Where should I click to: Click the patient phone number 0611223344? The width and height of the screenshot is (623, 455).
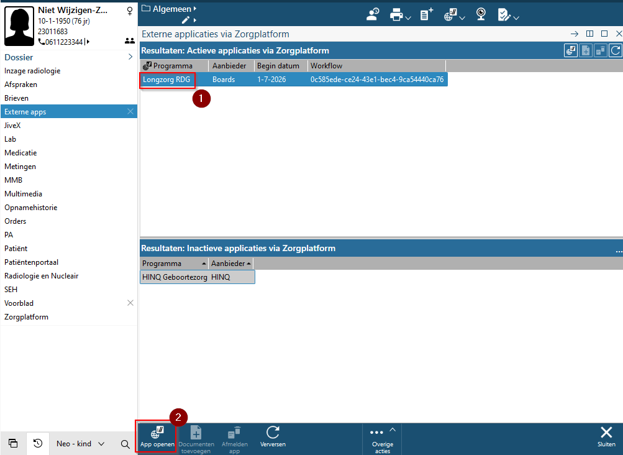pyautogui.click(x=64, y=42)
